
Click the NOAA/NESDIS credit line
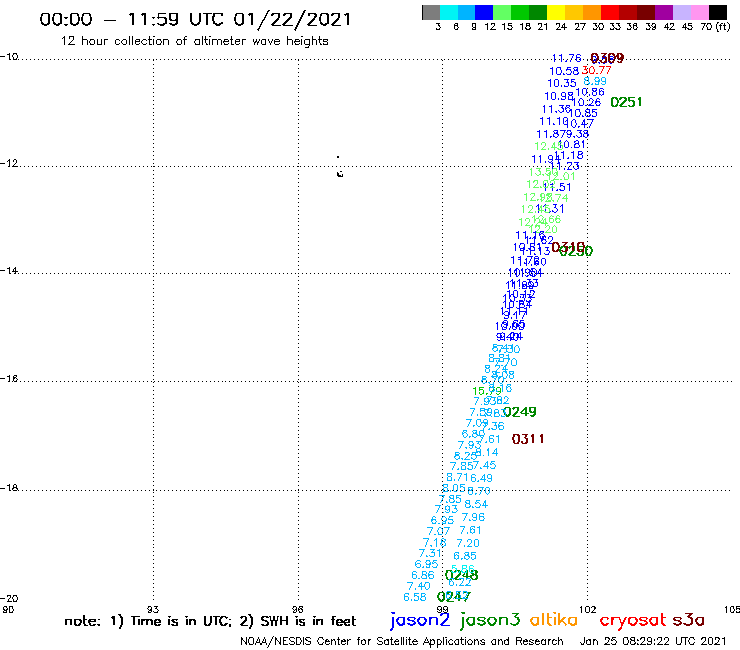[402, 641]
